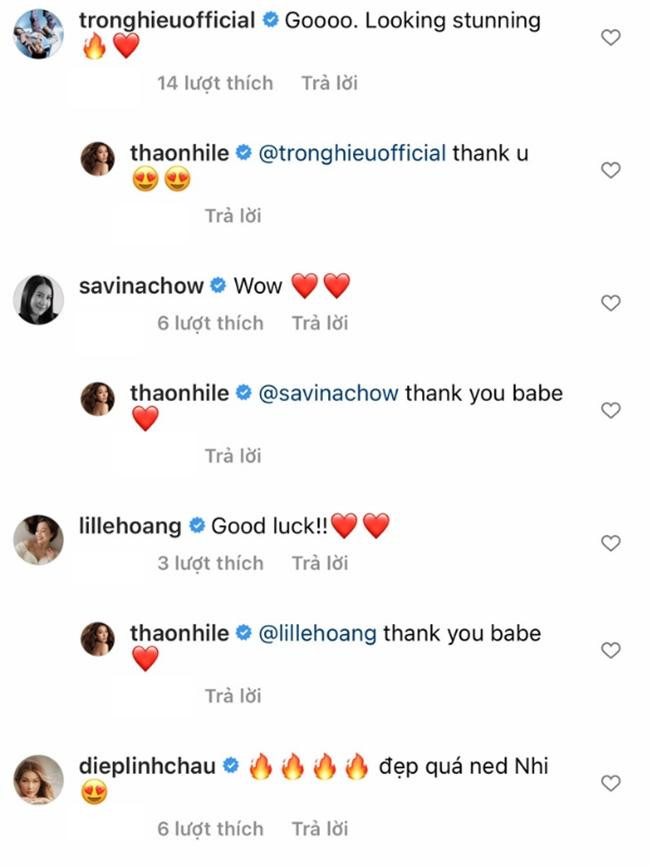Like dieplinhchau's comment with heart icon
The image size is (650, 867).
tap(610, 783)
